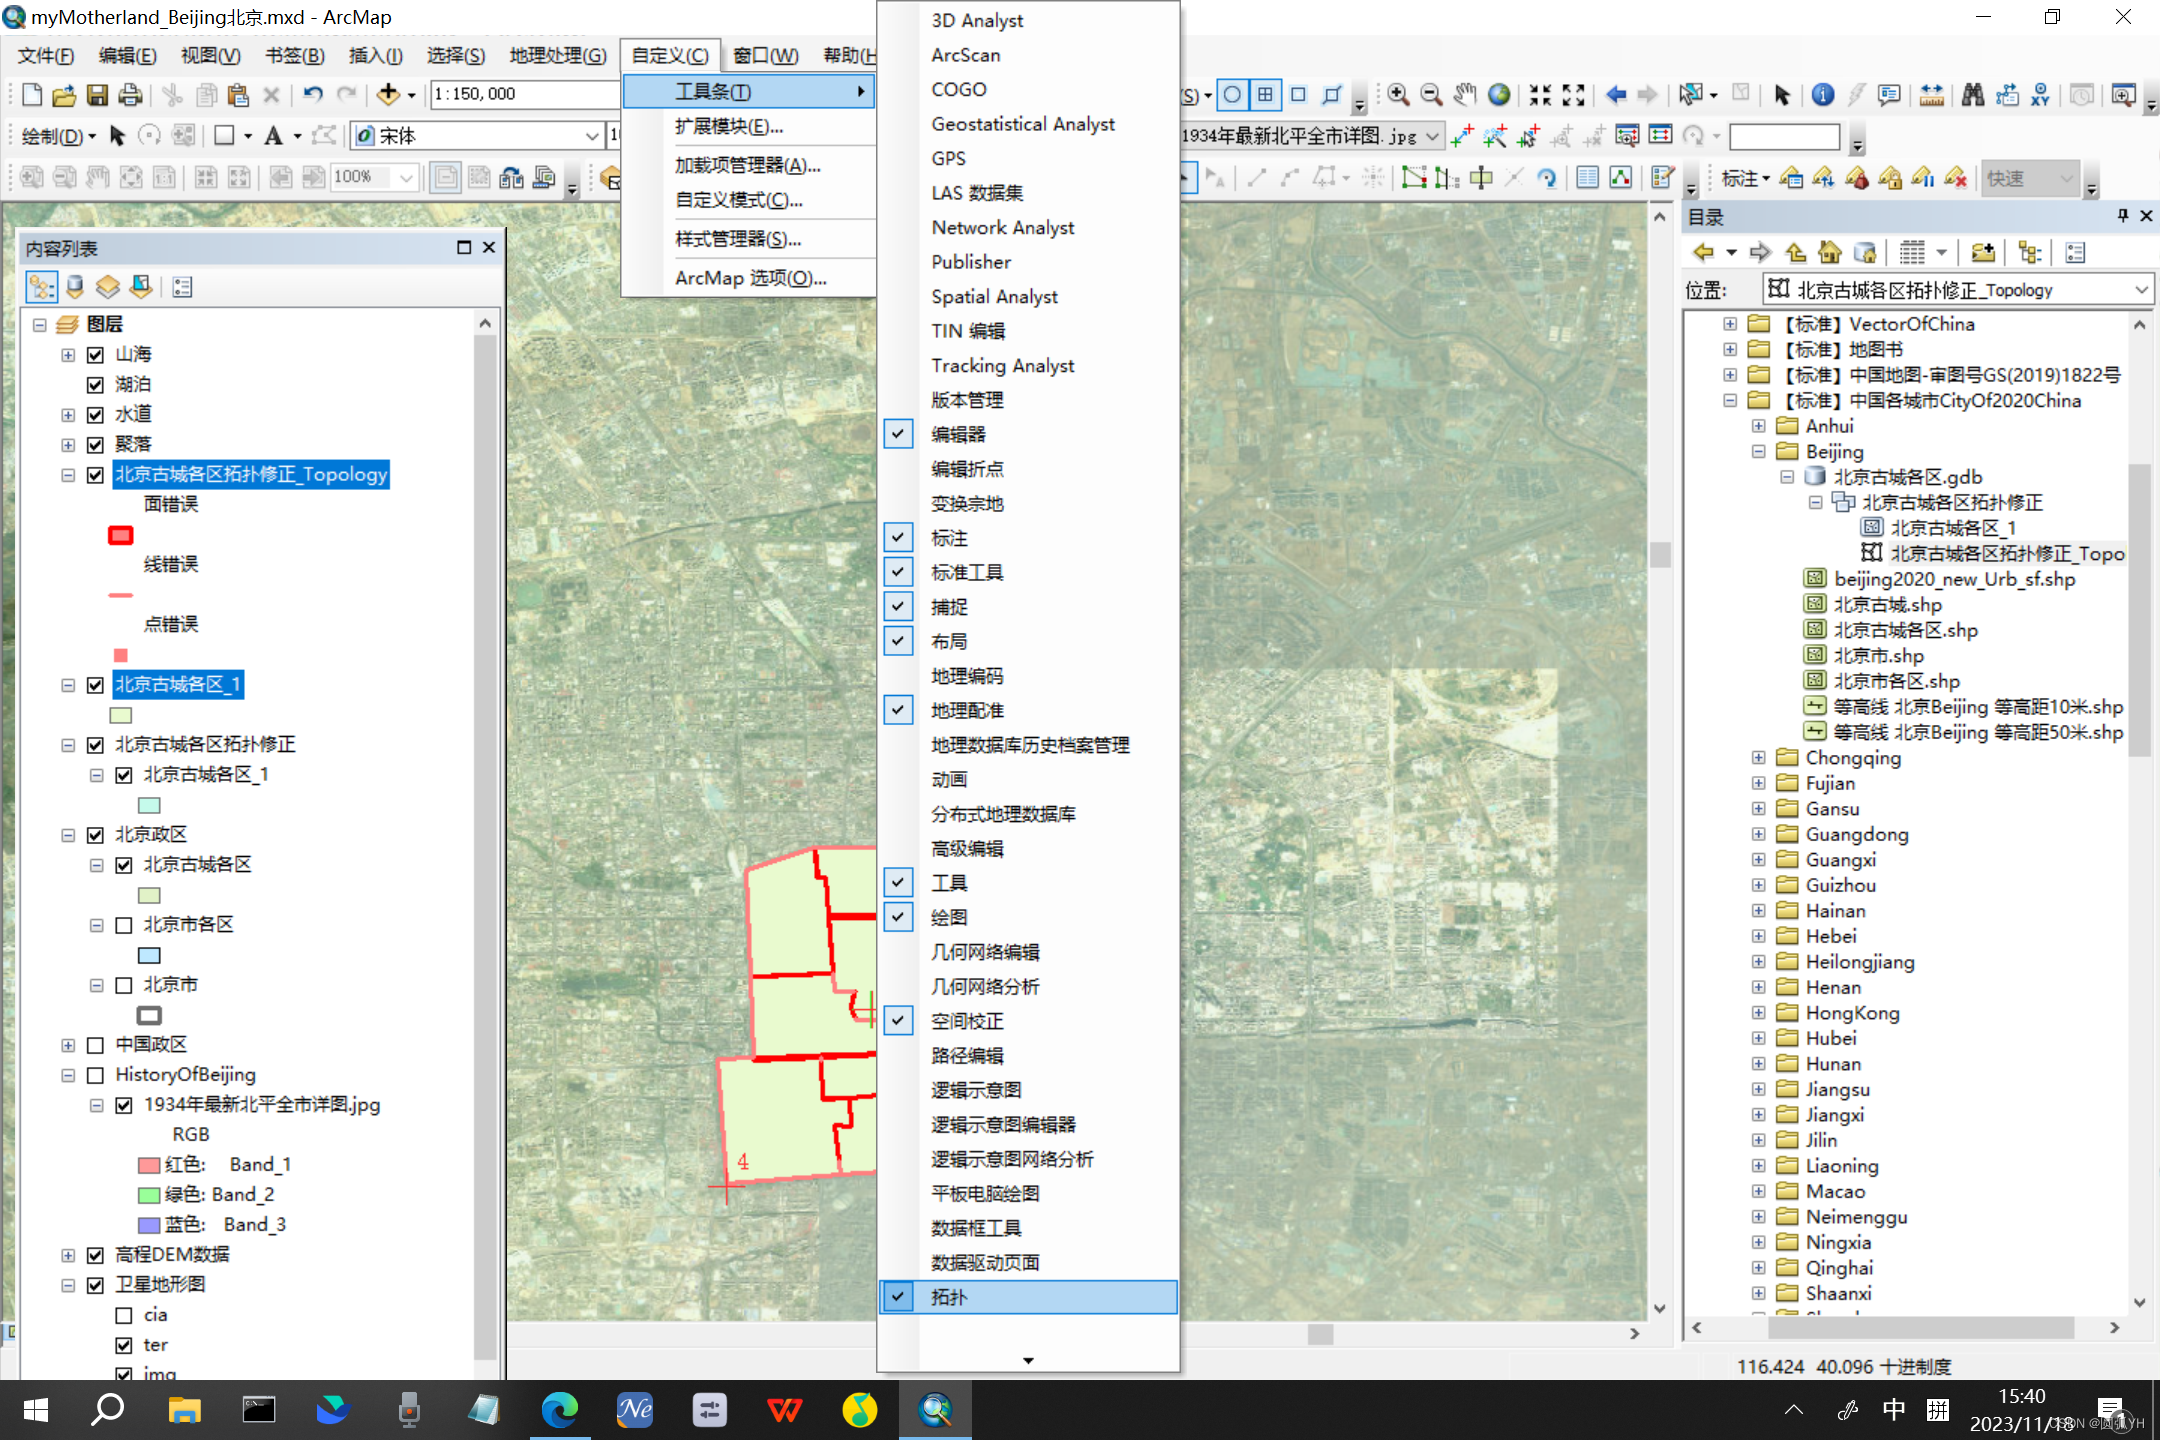Enable the 北京市各区 layer checkbox
The height and width of the screenshot is (1440, 2160).
(x=124, y=925)
